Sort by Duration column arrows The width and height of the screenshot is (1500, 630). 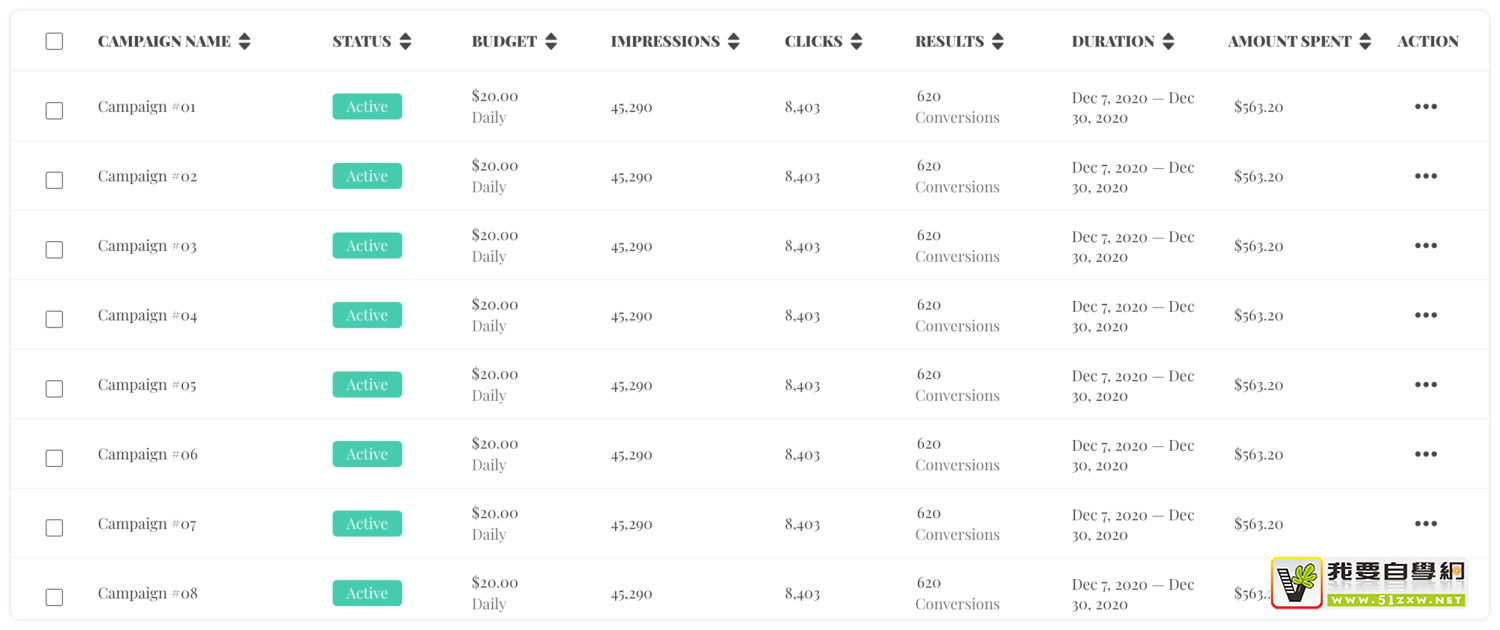(1168, 42)
